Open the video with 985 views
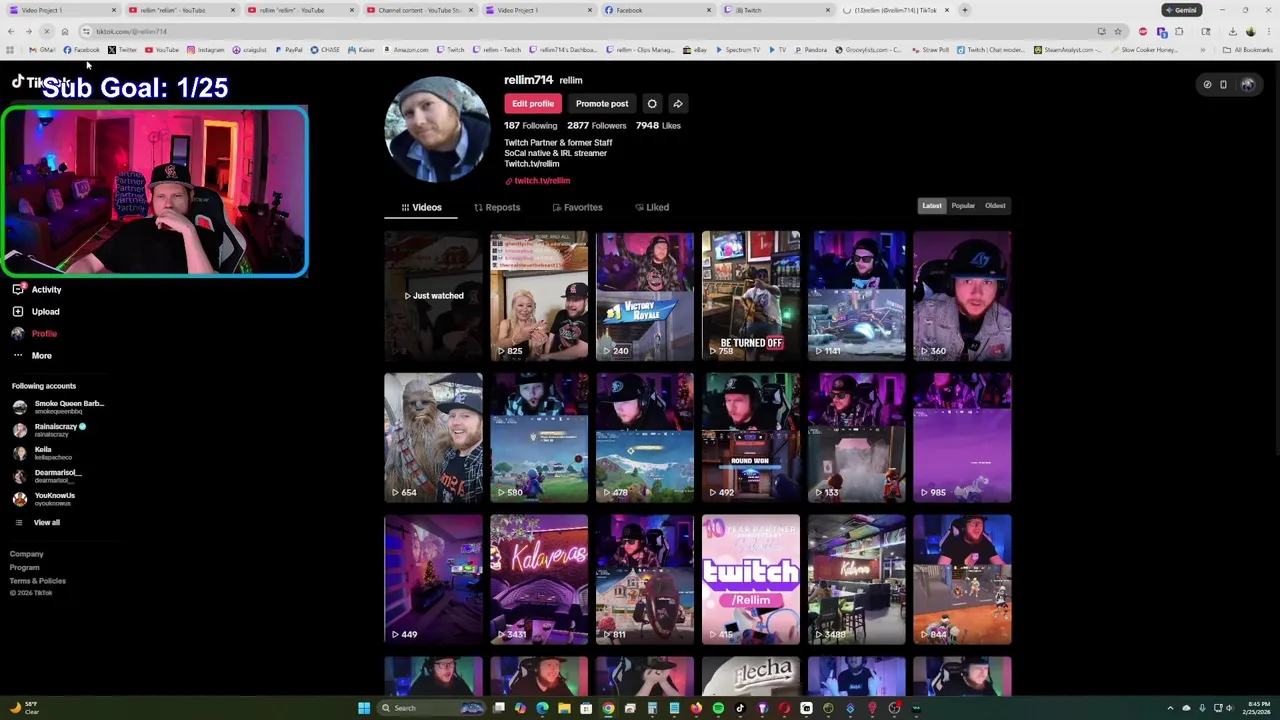The height and width of the screenshot is (720, 1280). click(962, 438)
